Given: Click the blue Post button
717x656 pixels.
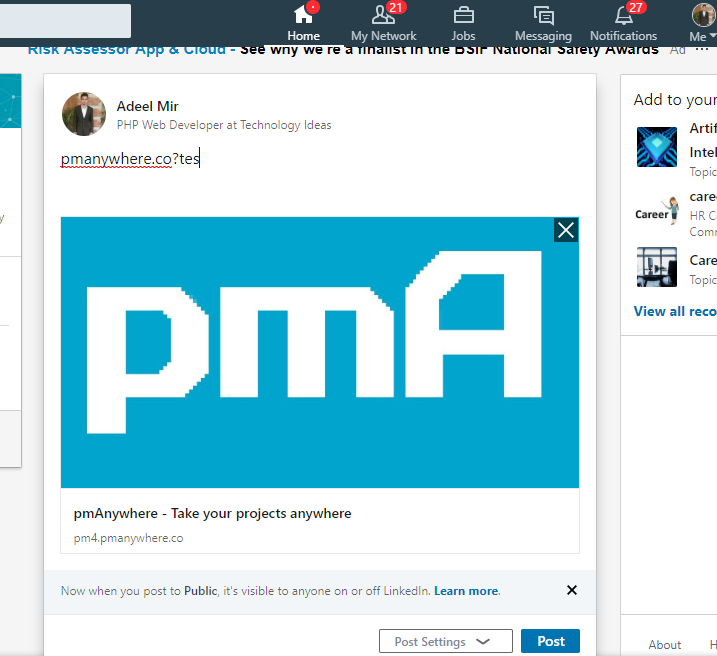Looking at the screenshot, I should click(x=551, y=641).
